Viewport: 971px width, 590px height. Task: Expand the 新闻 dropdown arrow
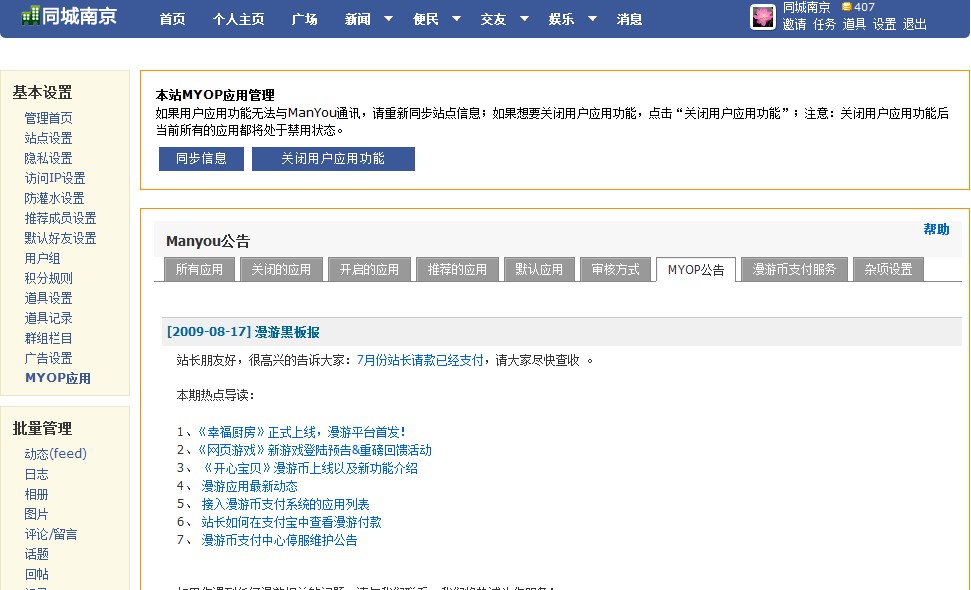coord(388,19)
